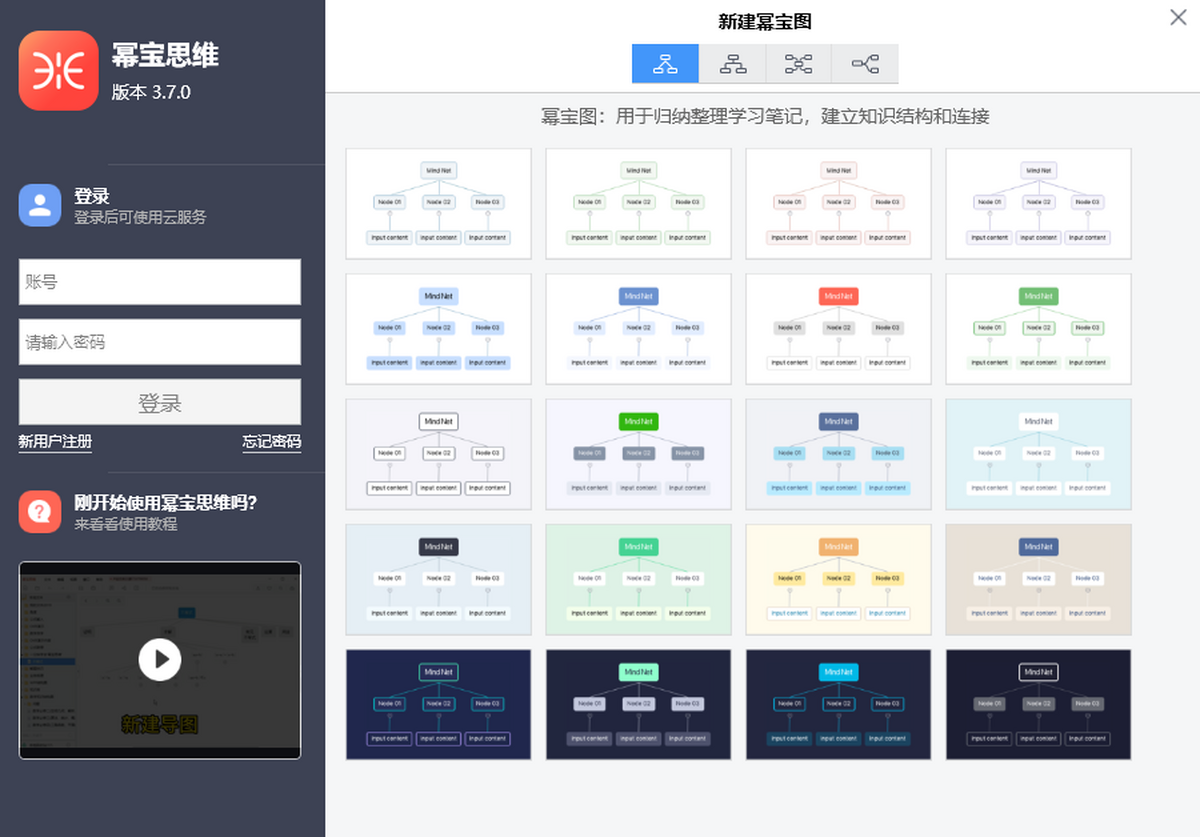
Task: Choose the template with black outlined nodes
Action: point(438,454)
